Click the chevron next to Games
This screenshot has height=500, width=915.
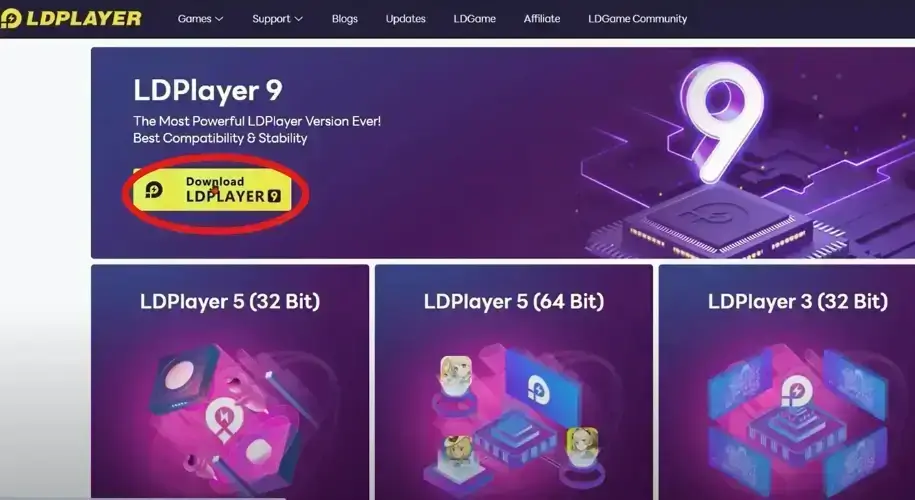[x=219, y=19]
